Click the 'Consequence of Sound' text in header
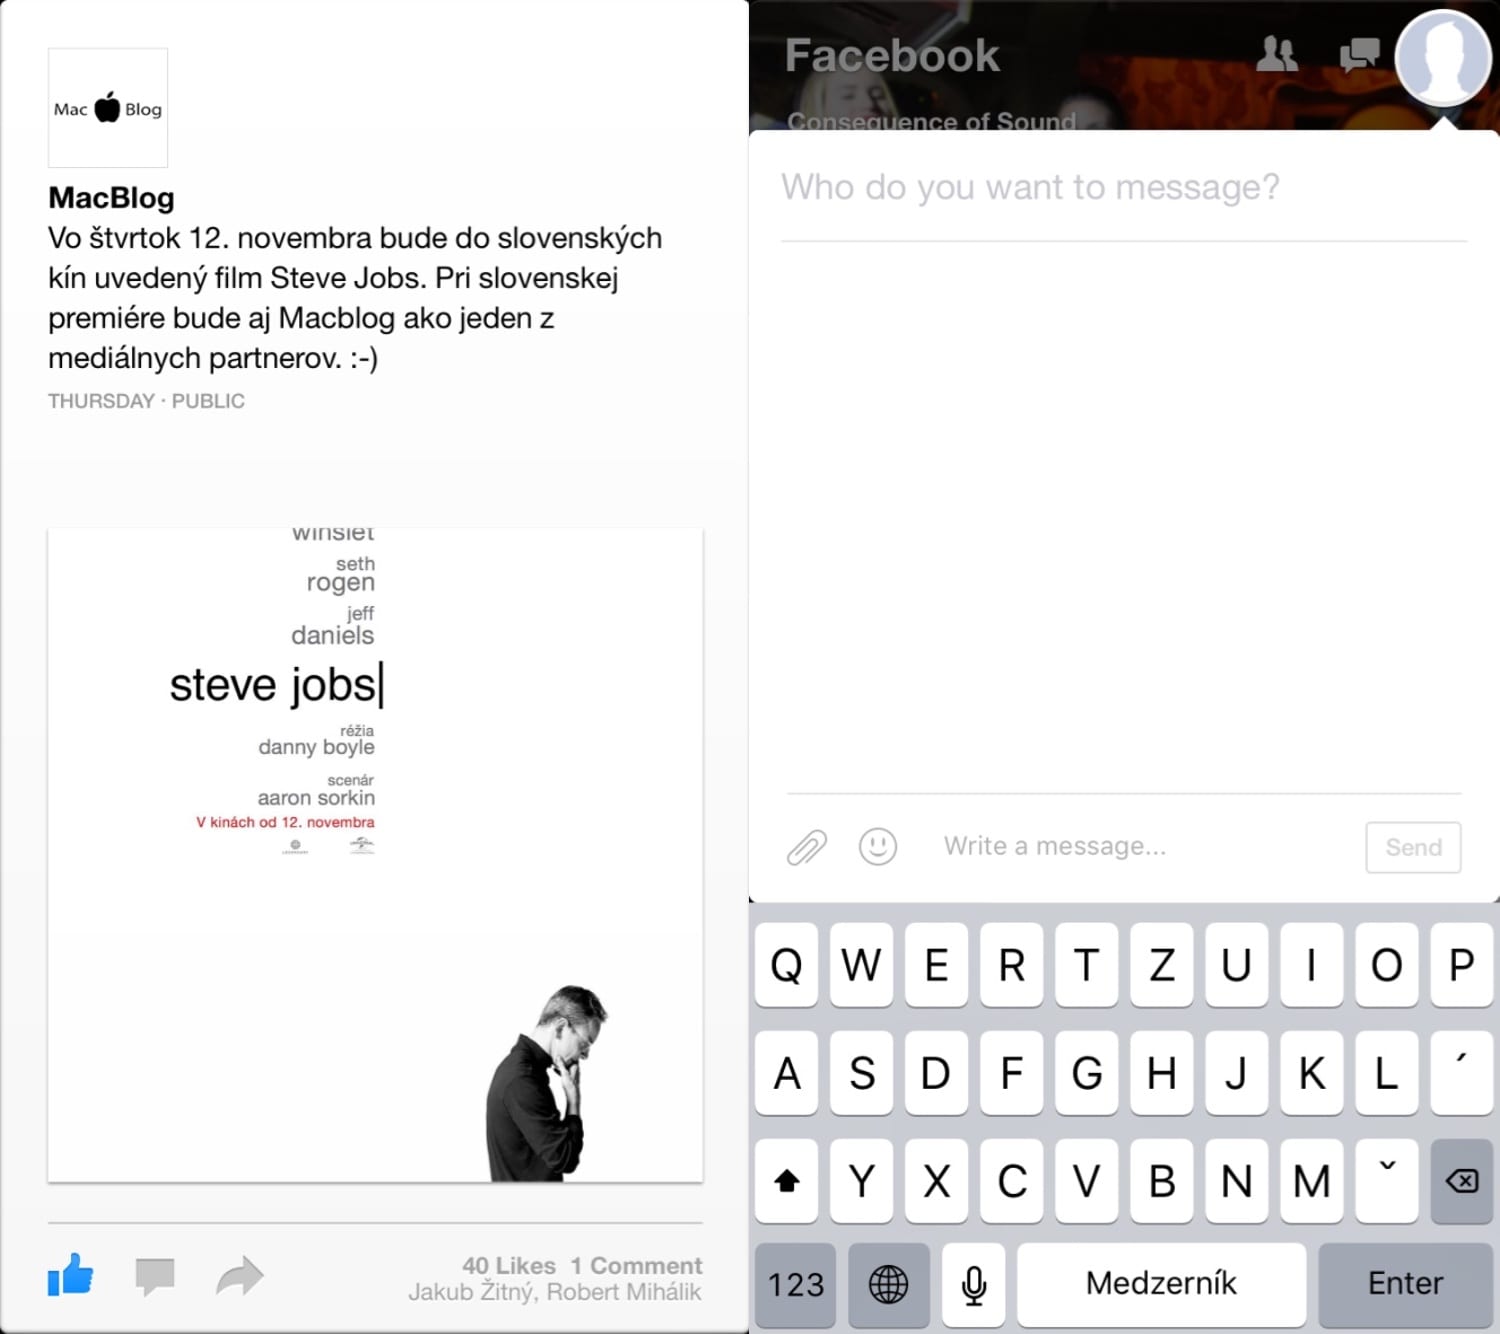The width and height of the screenshot is (1500, 1334). pyautogui.click(x=931, y=121)
